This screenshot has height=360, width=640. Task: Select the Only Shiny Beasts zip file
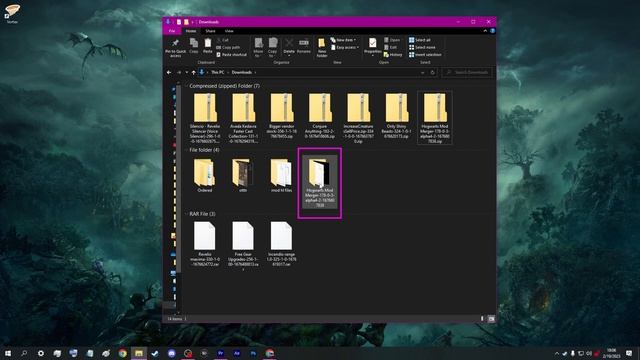[397, 116]
